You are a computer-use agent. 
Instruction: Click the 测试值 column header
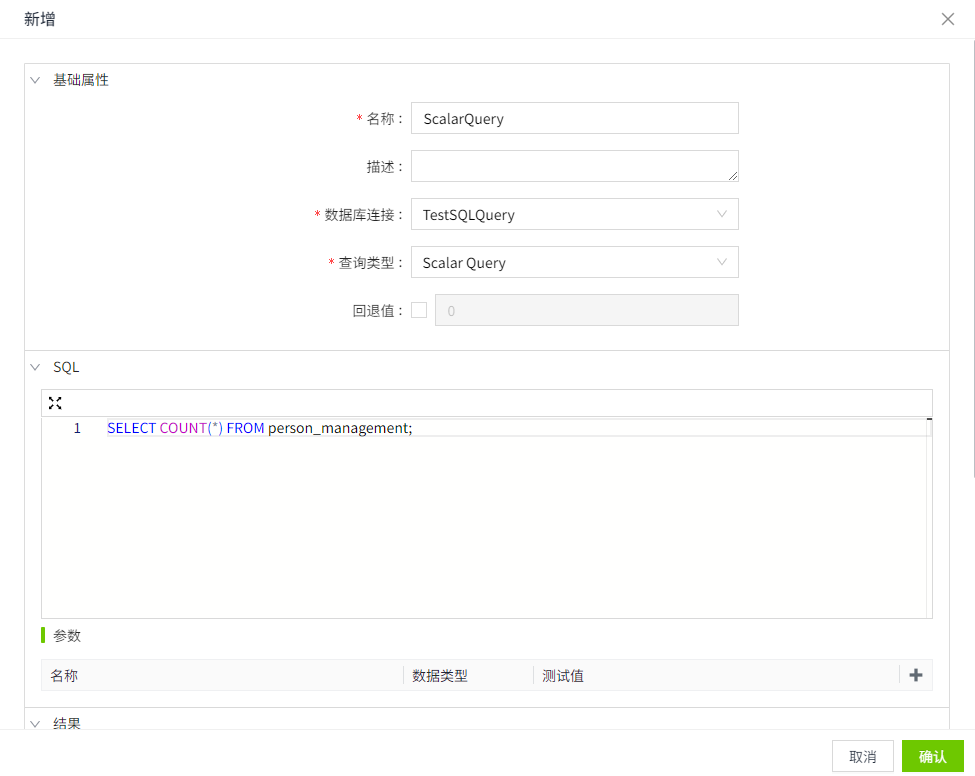(x=563, y=675)
